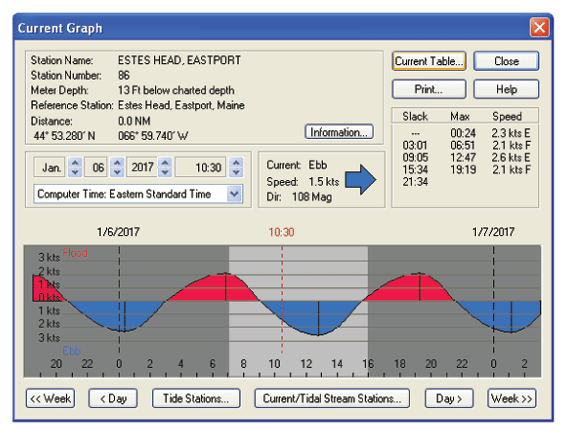Select max time 19:19
567x432 pixels.
463,170
